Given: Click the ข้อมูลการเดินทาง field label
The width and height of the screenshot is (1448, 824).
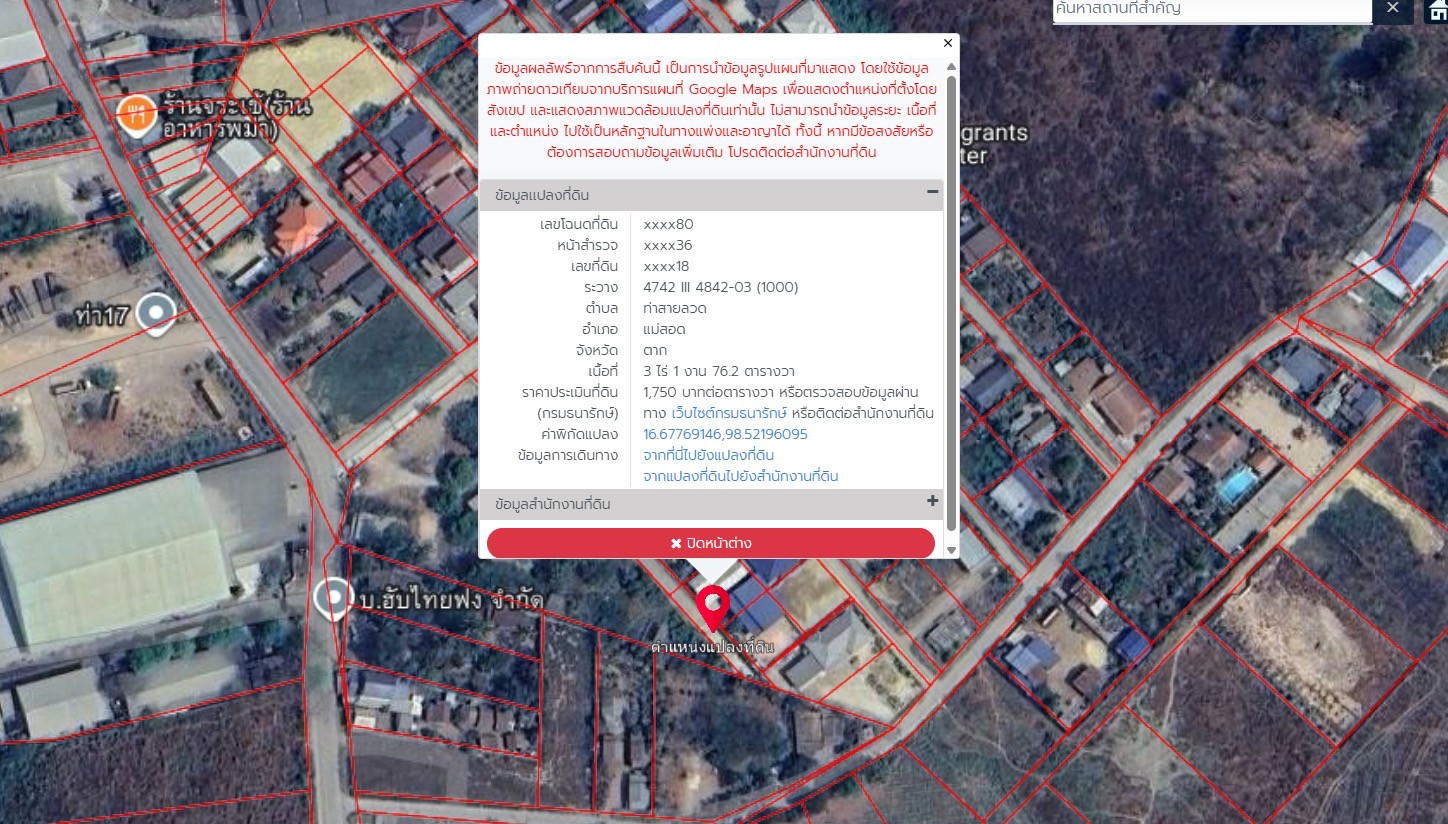Looking at the screenshot, I should 569,455.
